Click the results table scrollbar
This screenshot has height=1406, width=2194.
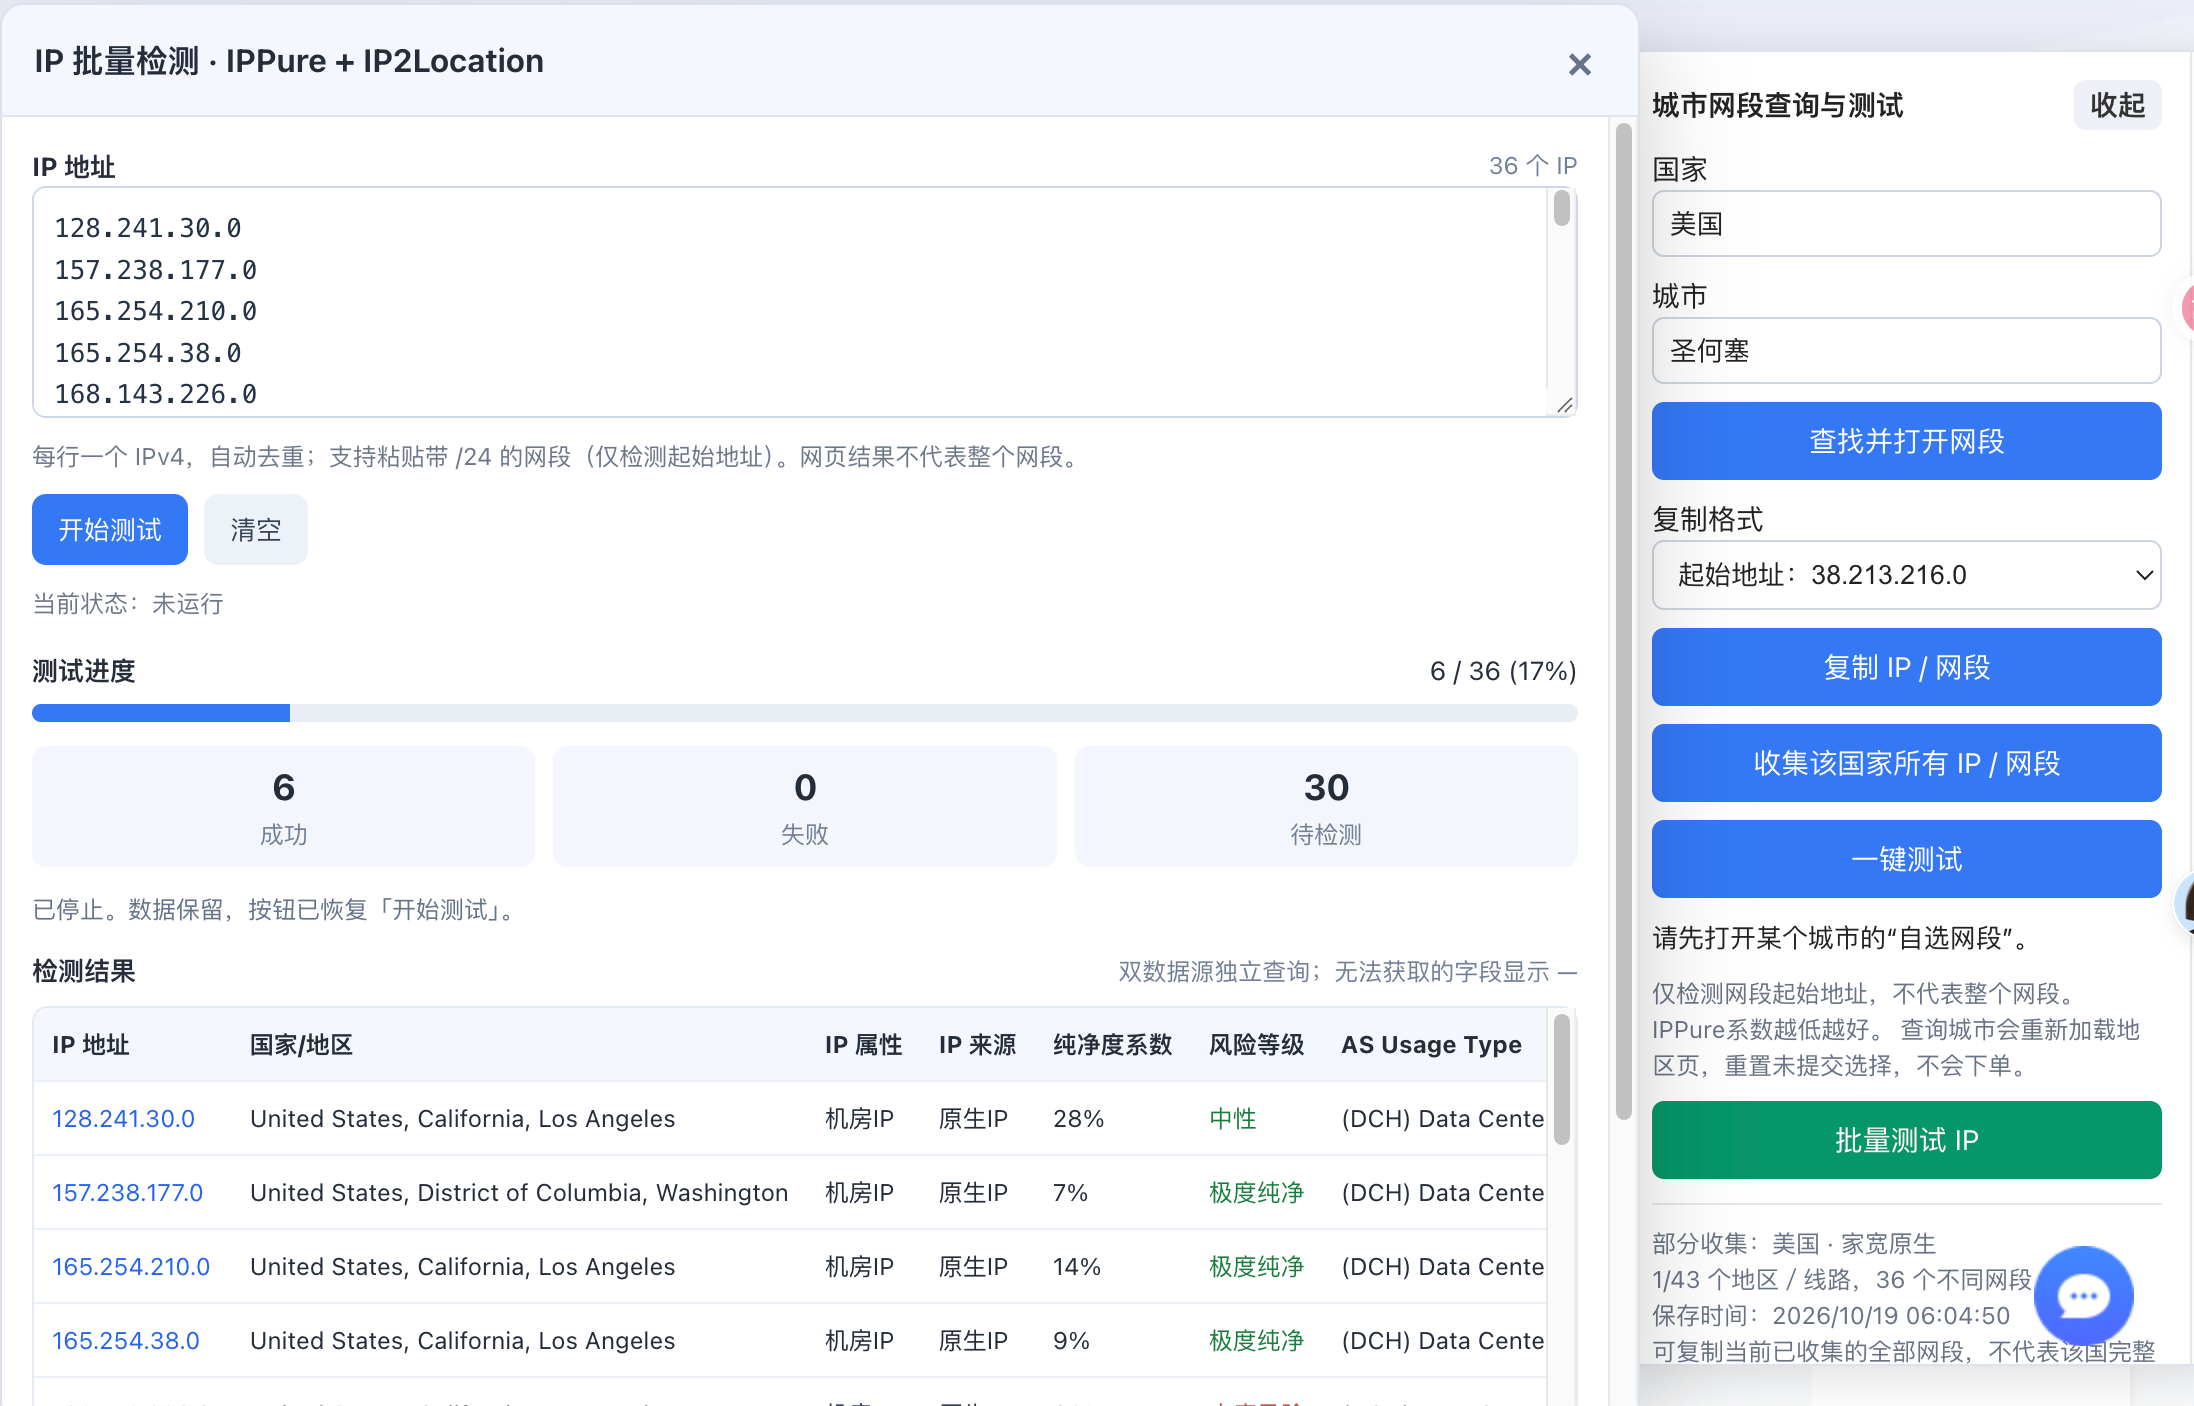[1561, 1080]
